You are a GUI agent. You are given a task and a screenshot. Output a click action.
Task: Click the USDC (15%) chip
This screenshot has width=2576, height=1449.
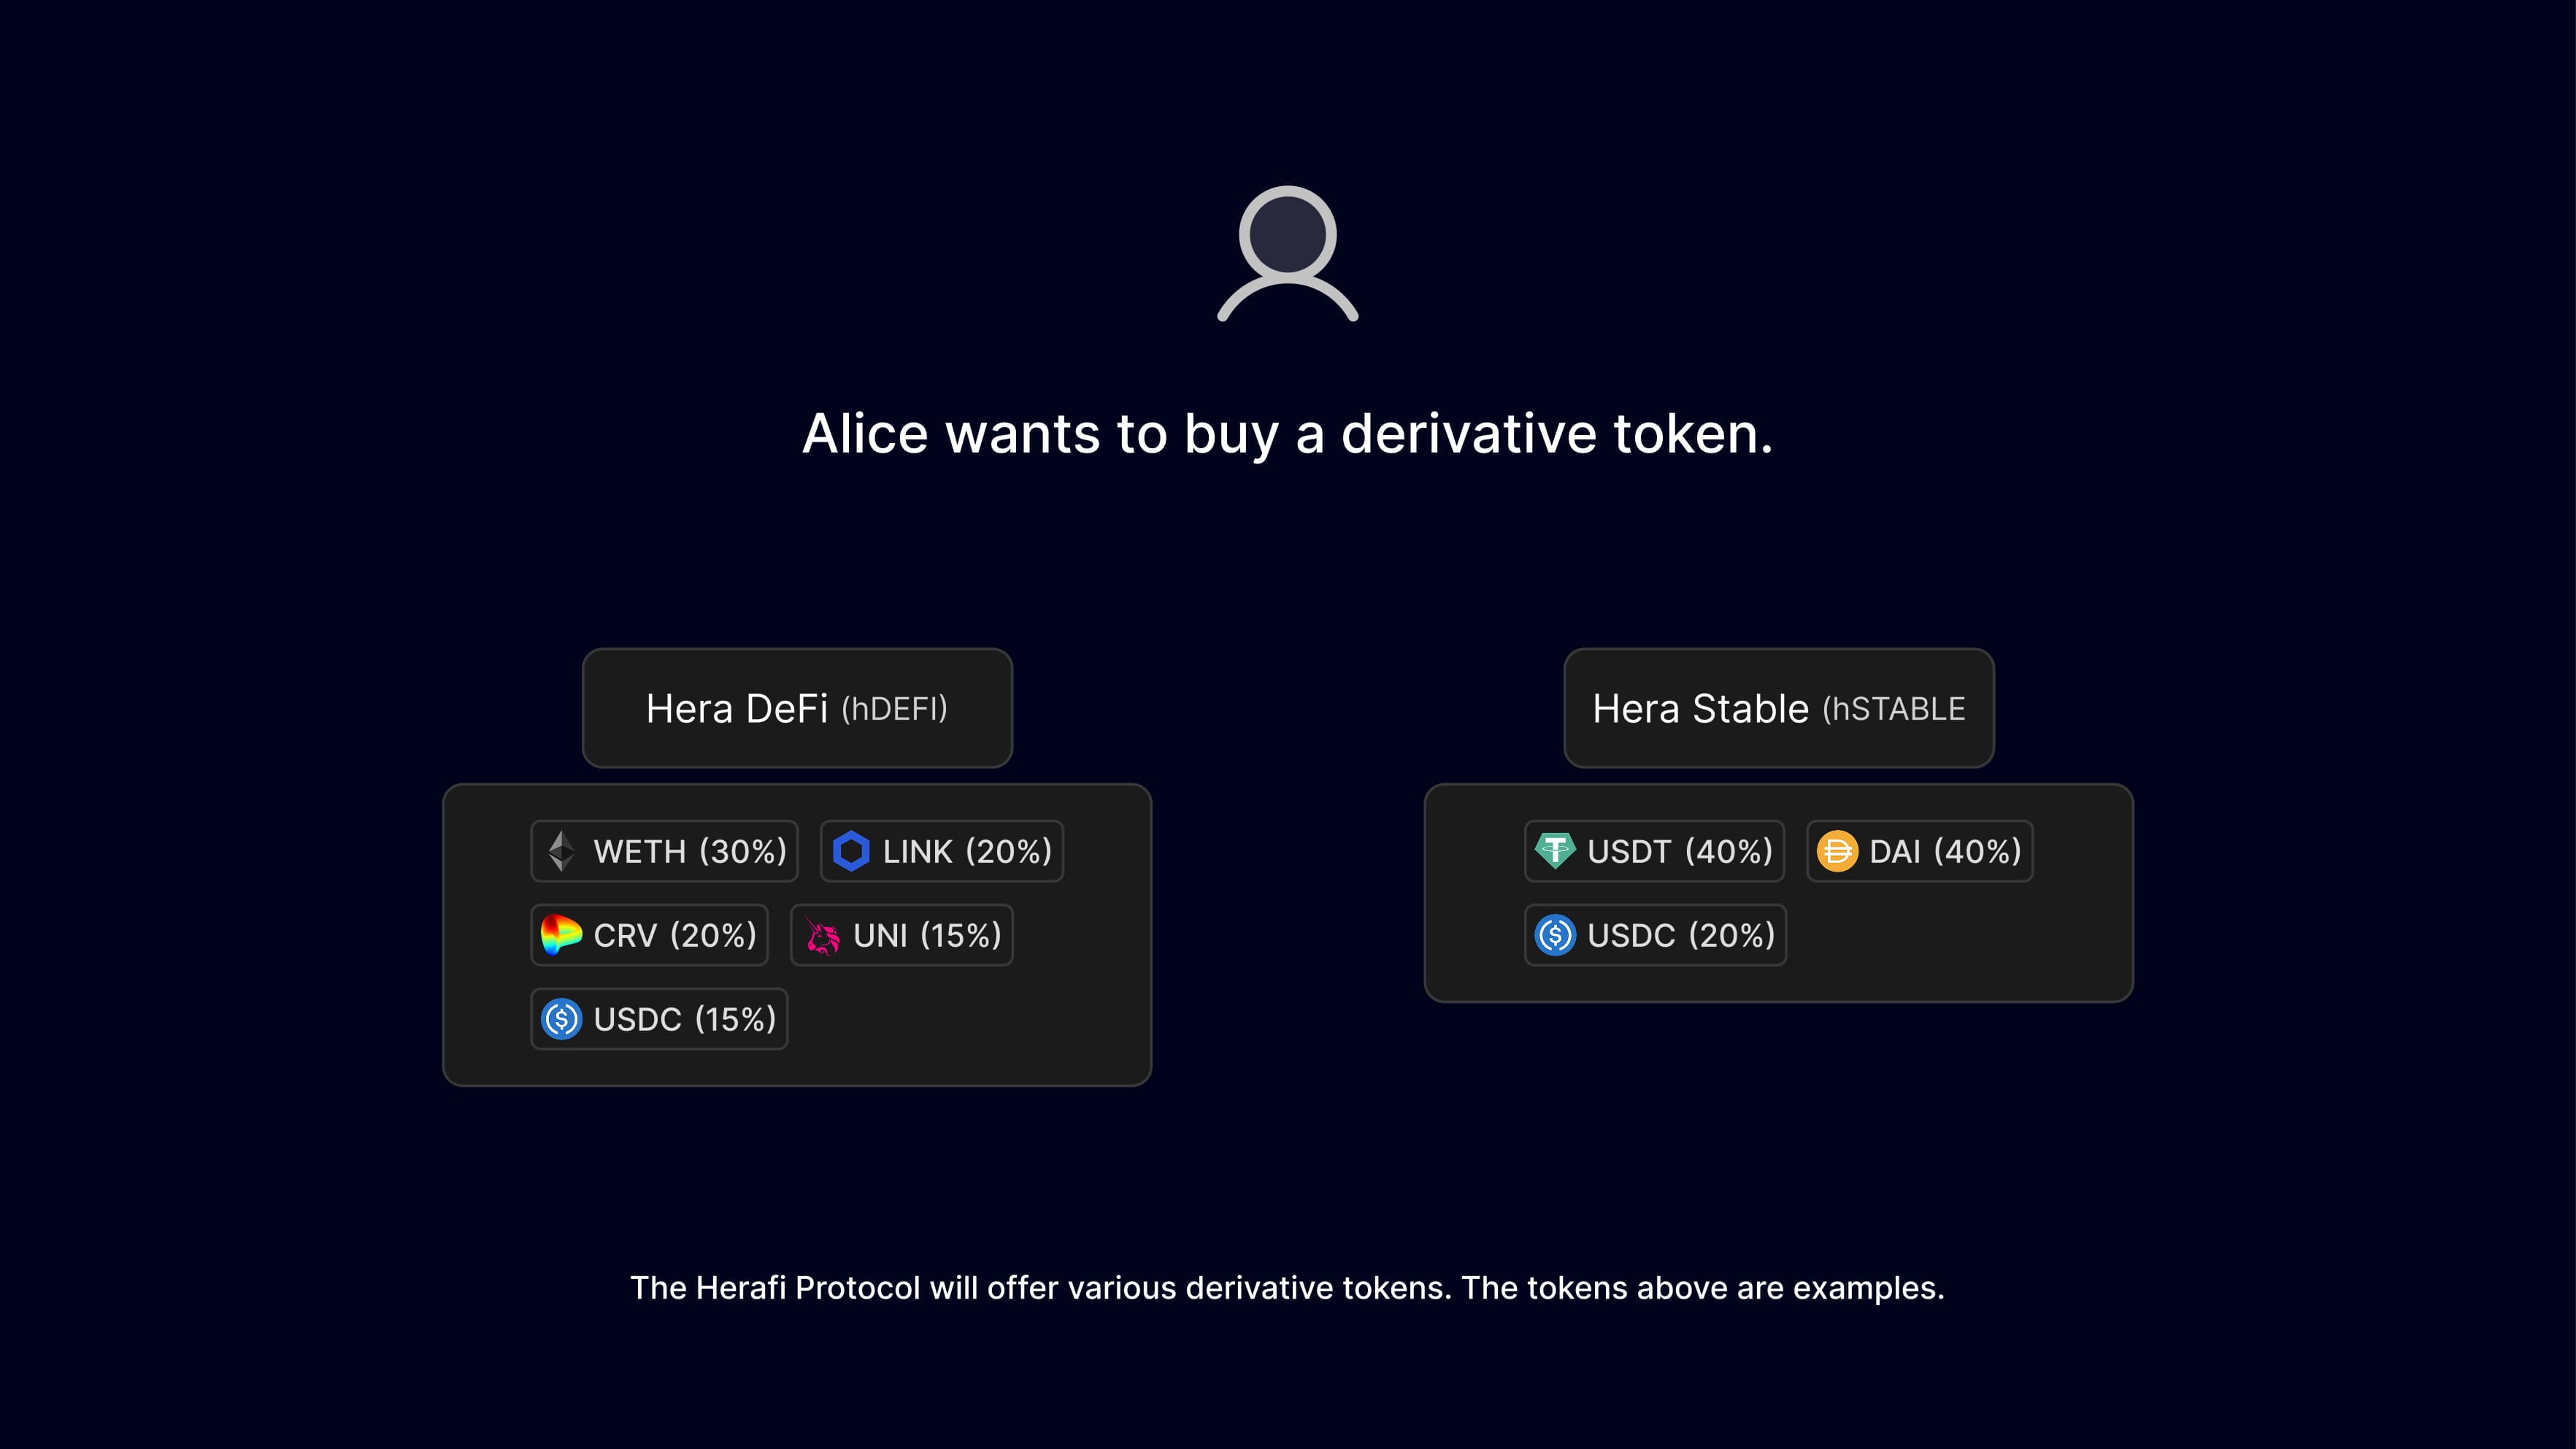point(659,1019)
